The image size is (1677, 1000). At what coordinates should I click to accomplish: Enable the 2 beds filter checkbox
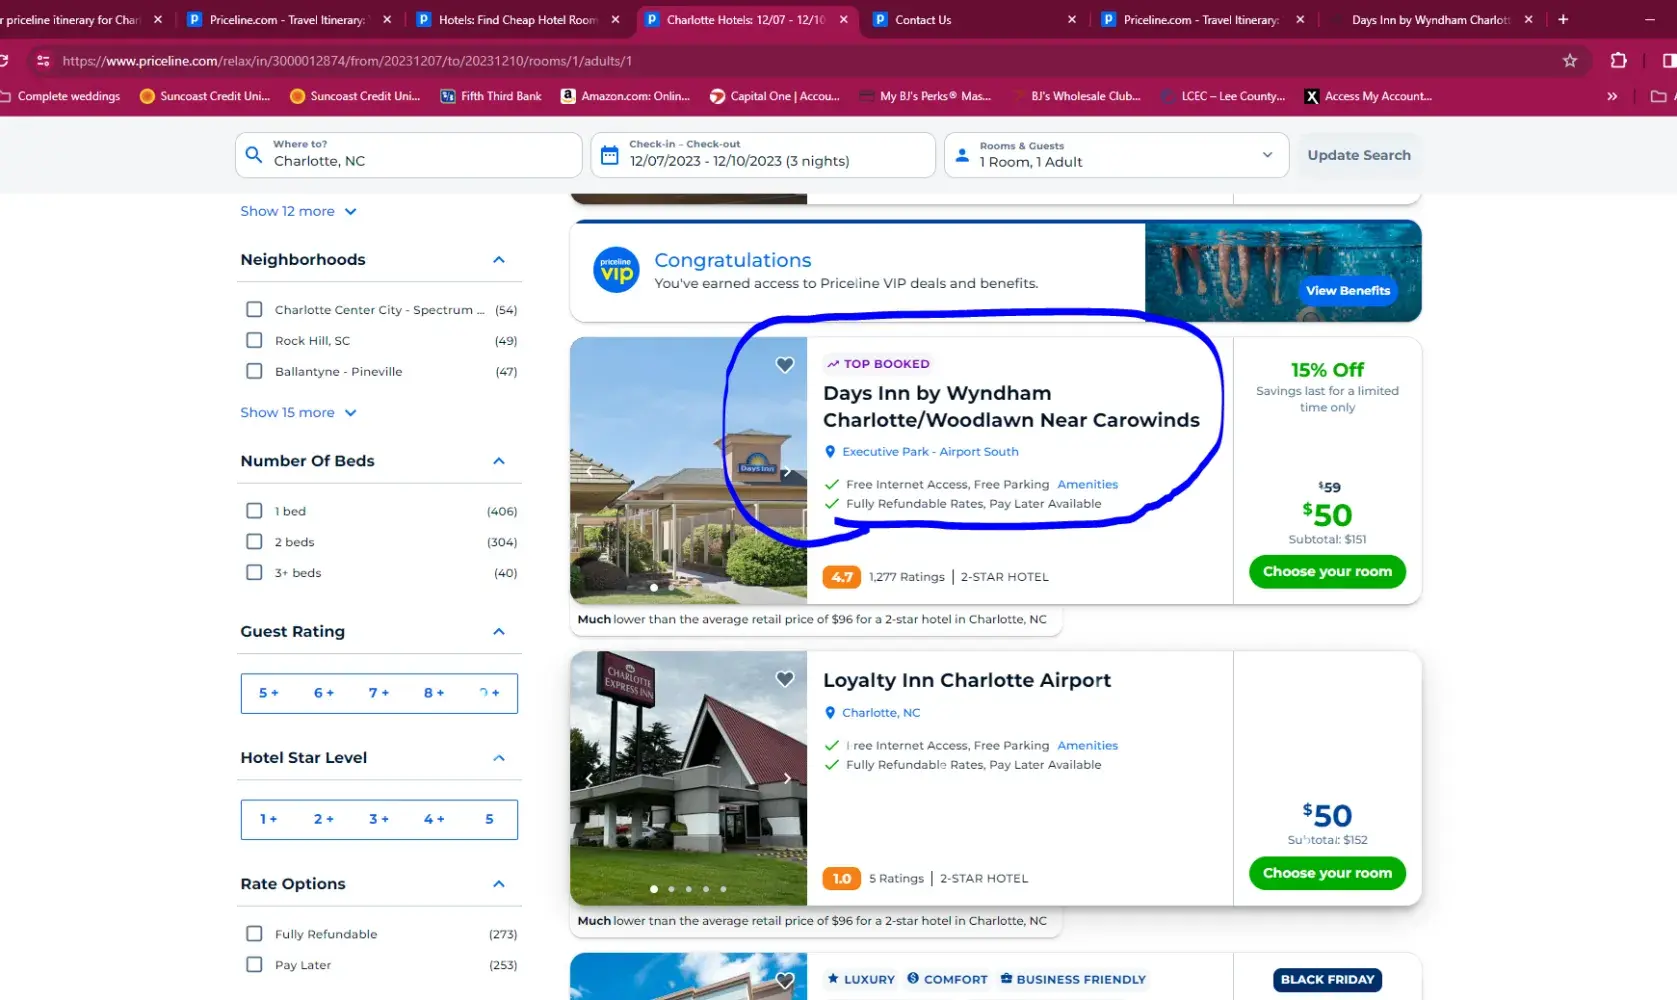[254, 542]
